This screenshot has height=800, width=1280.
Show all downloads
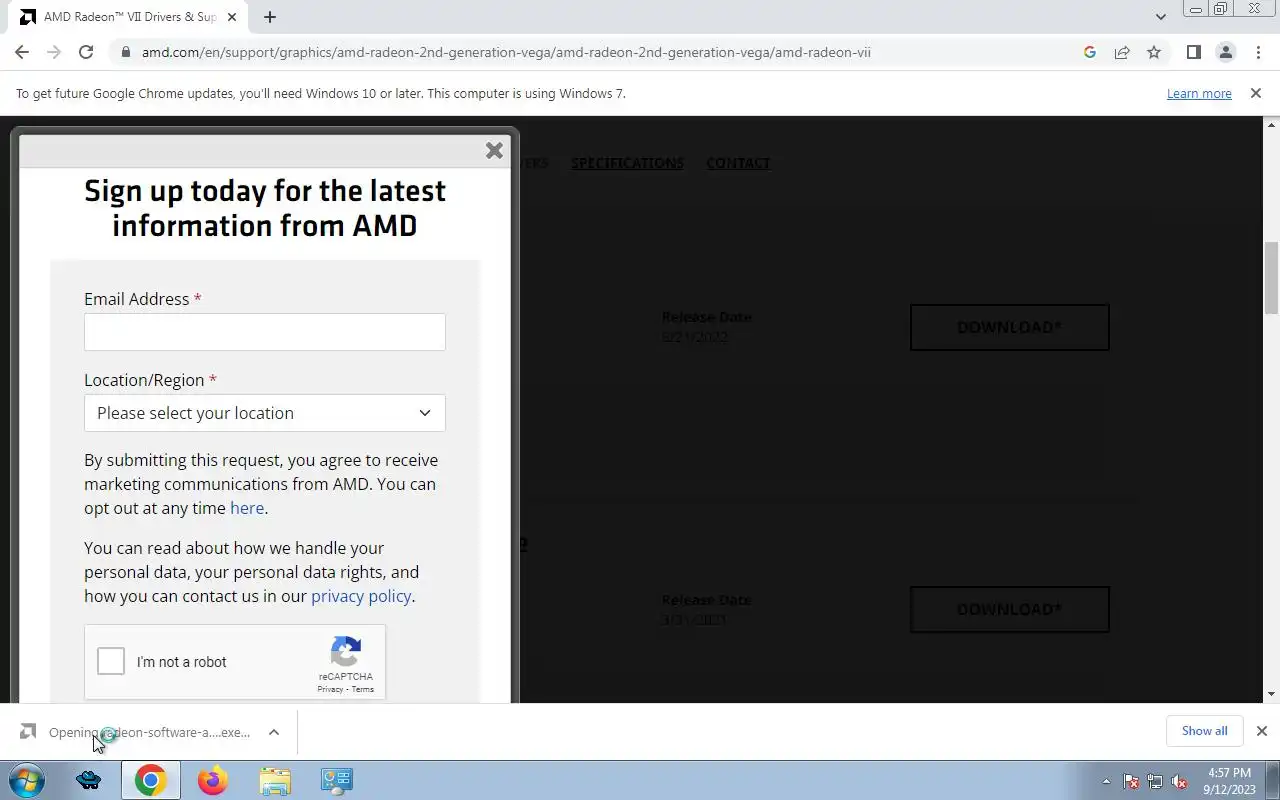pyautogui.click(x=1204, y=731)
